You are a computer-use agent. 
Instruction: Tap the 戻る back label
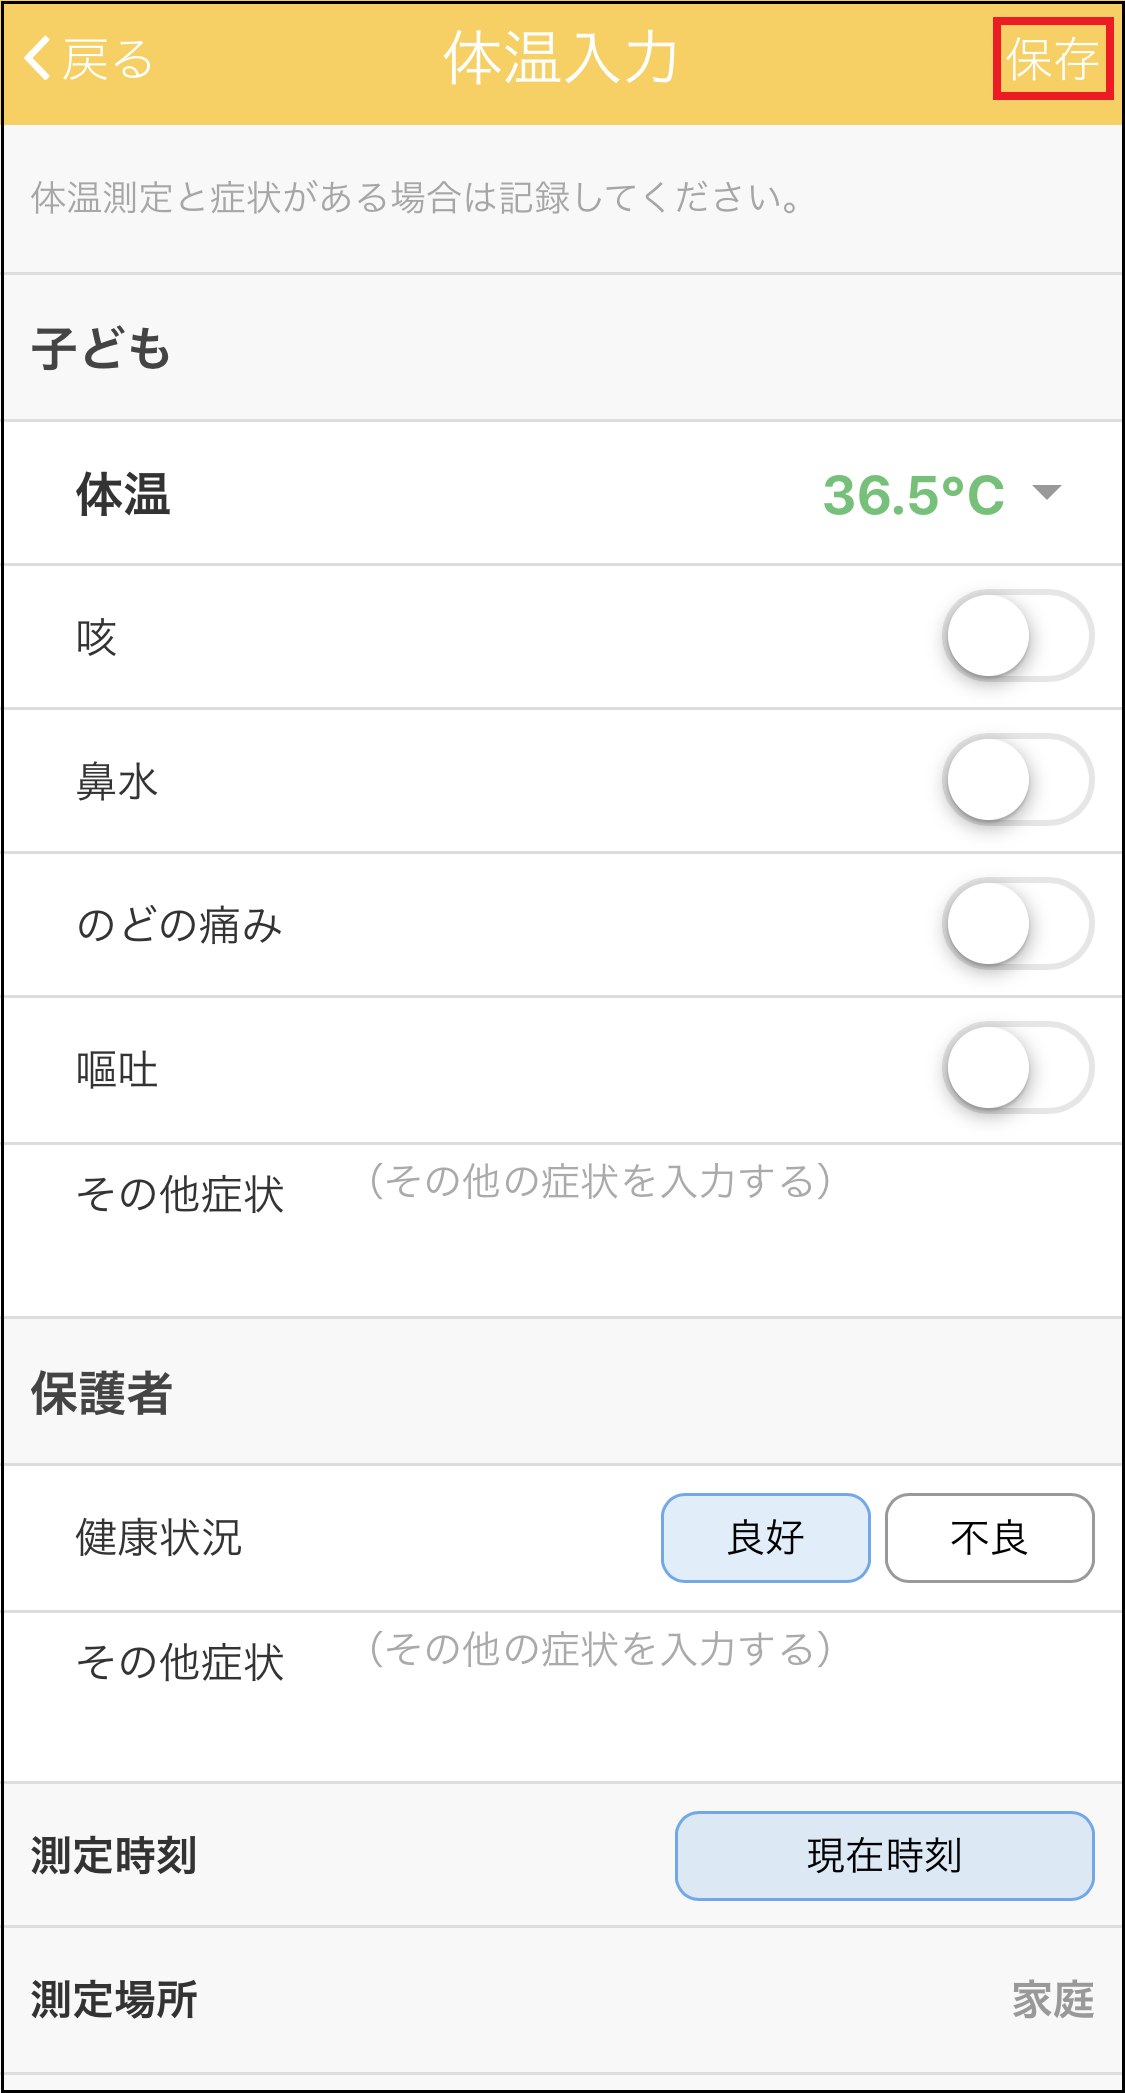click(x=107, y=60)
